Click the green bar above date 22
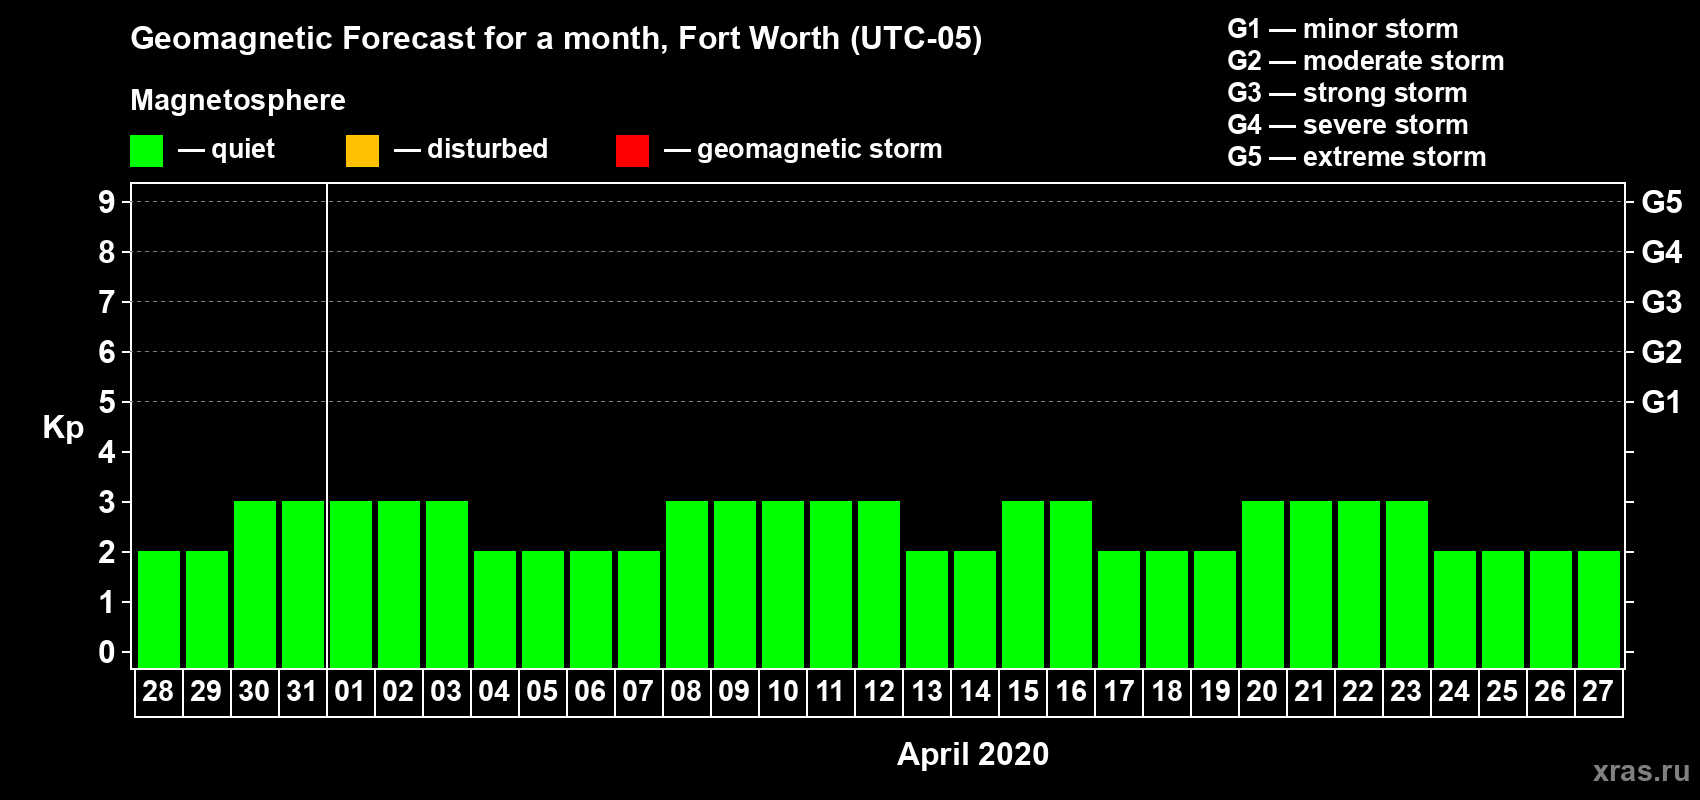Screen dimensions: 1700x800 [x=1359, y=584]
